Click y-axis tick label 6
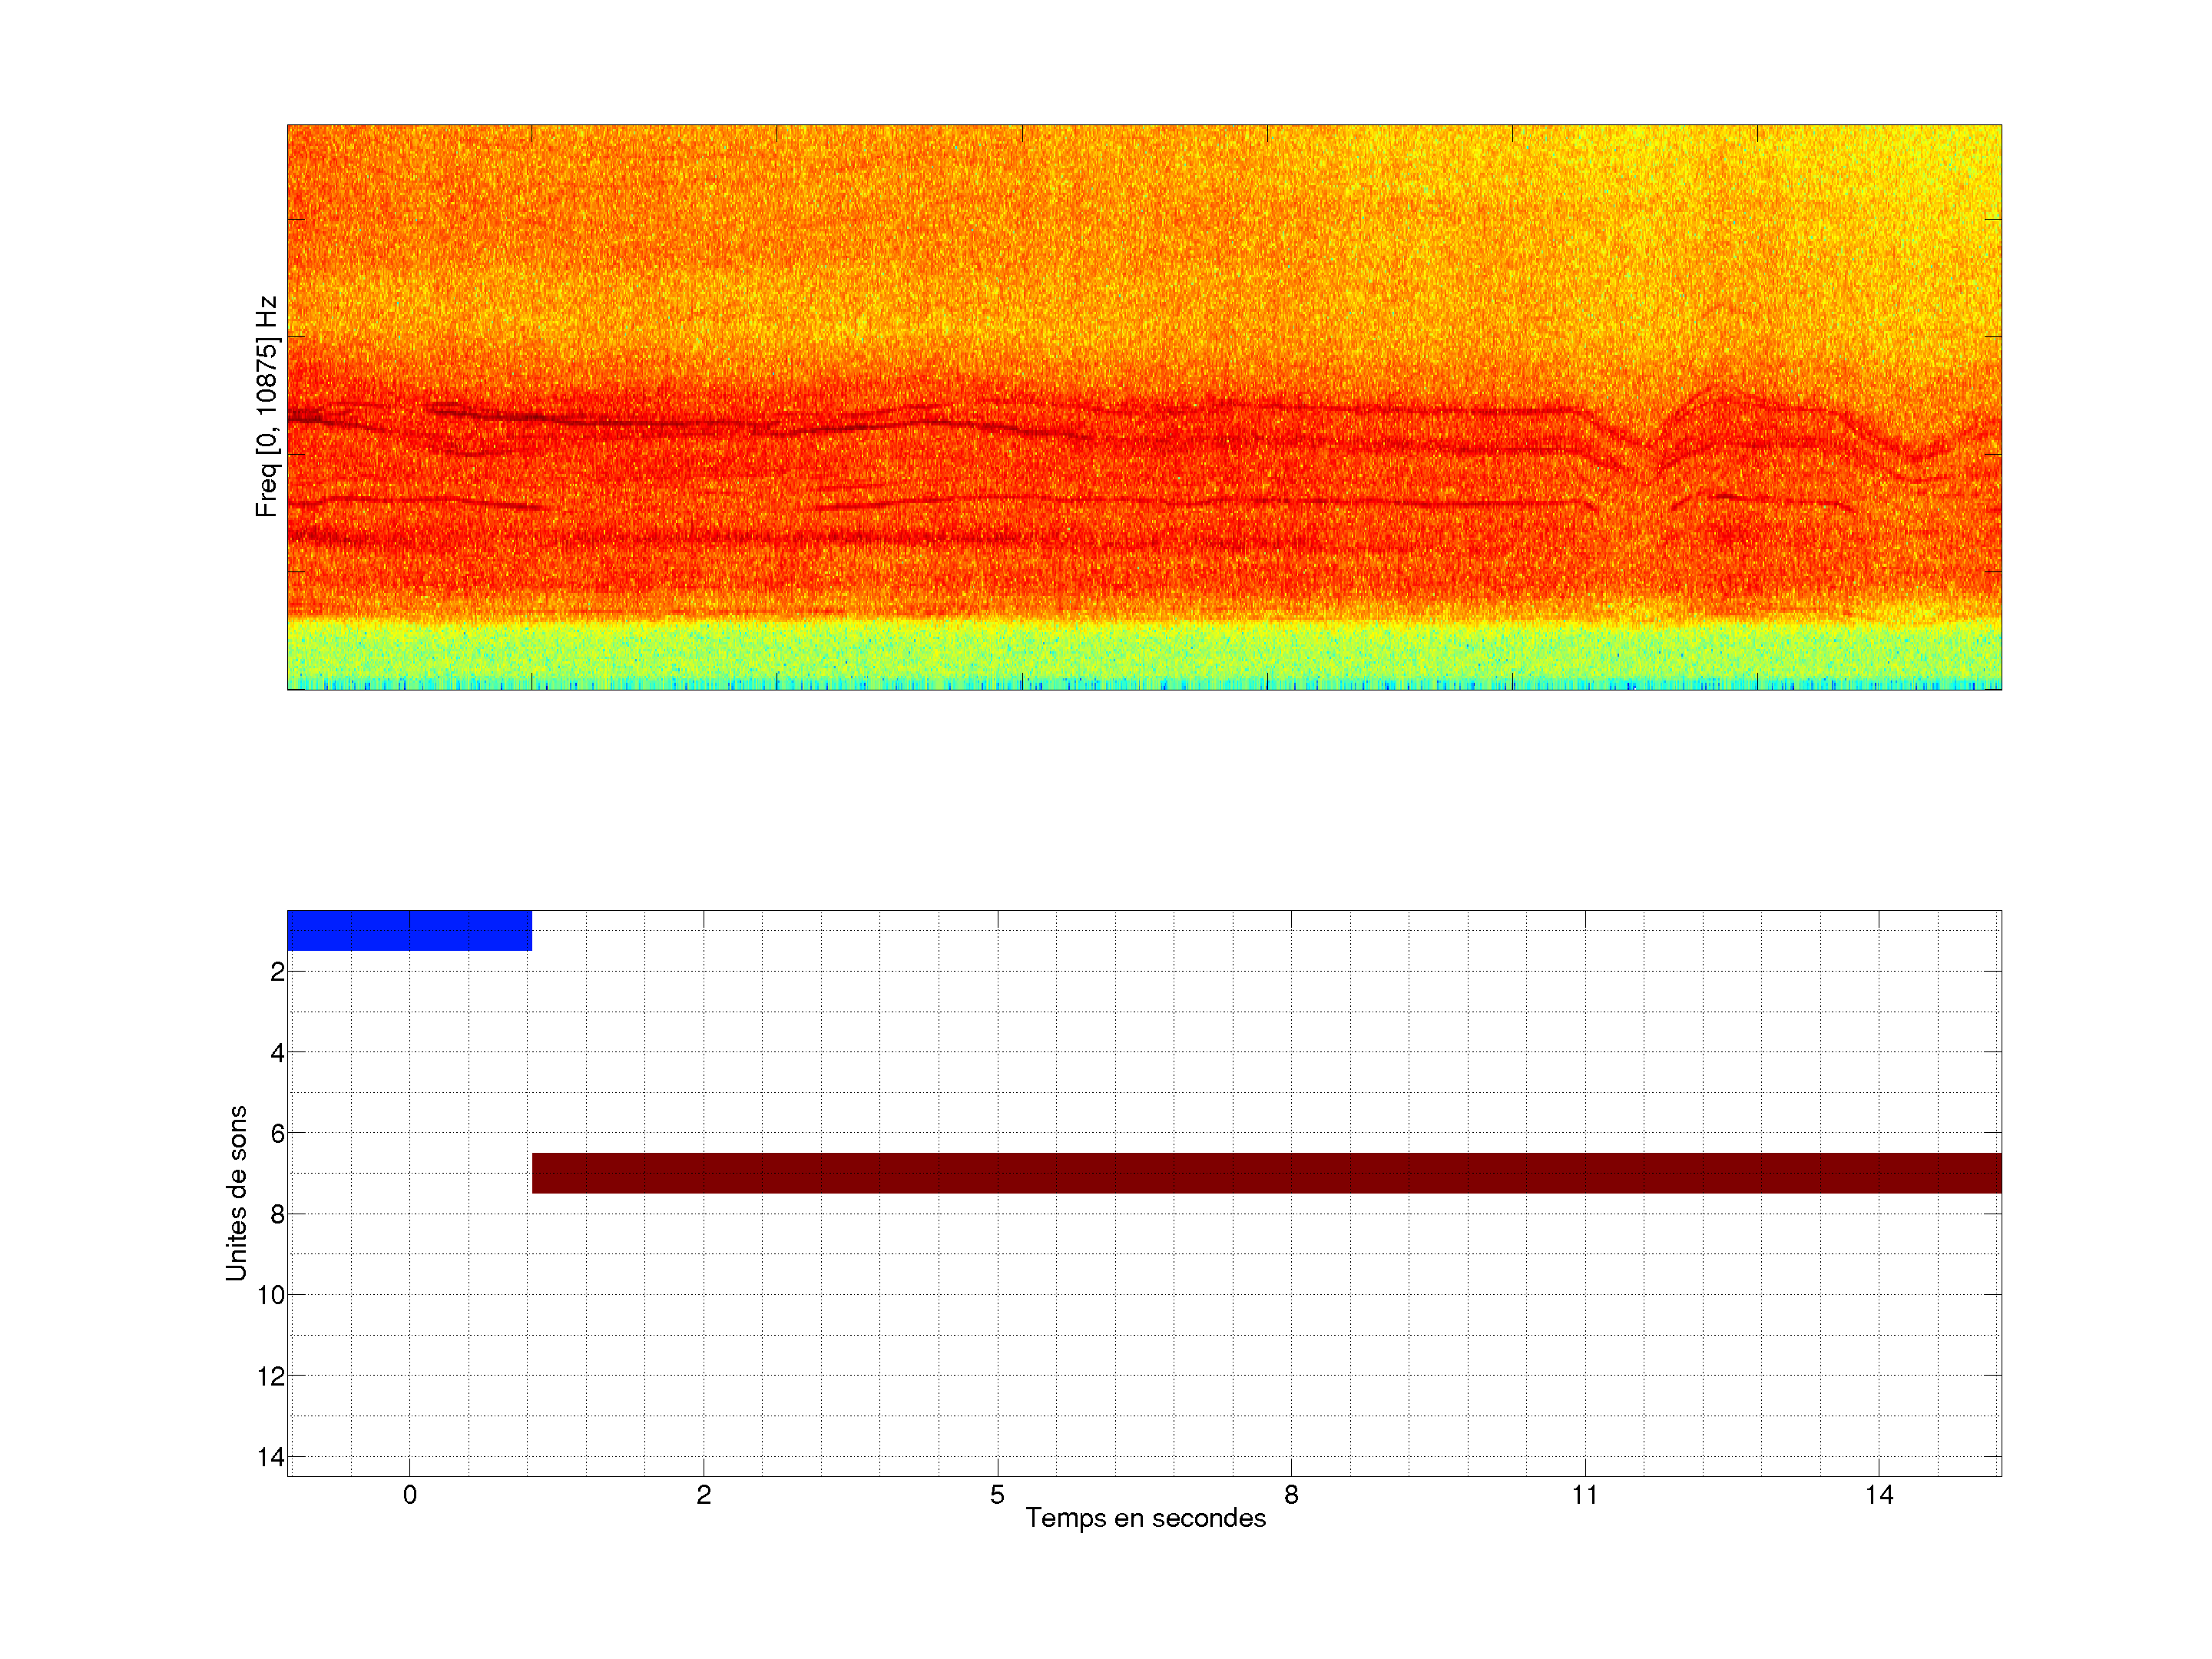The image size is (2212, 1659). click(x=277, y=1134)
